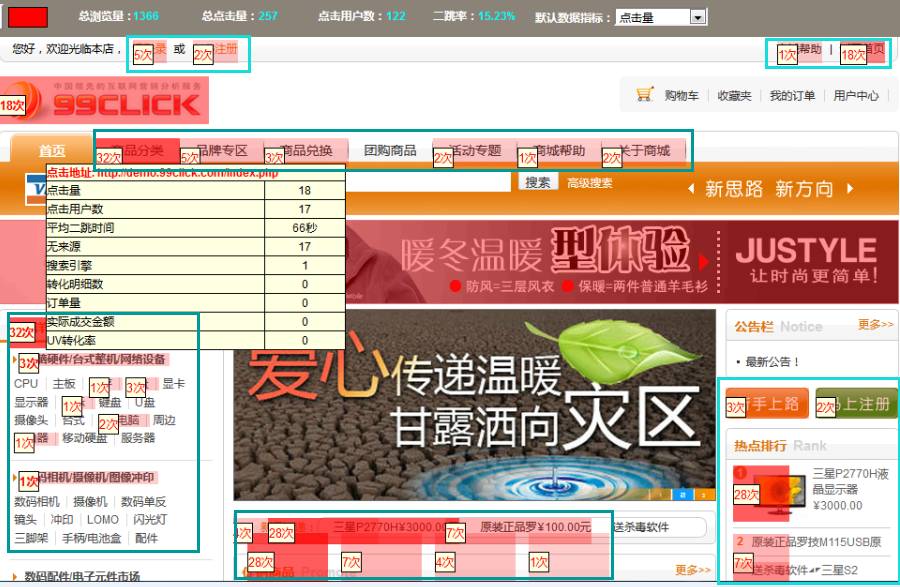Open the 周边 category
Screen dimensions: 900x587
[x=164, y=420]
